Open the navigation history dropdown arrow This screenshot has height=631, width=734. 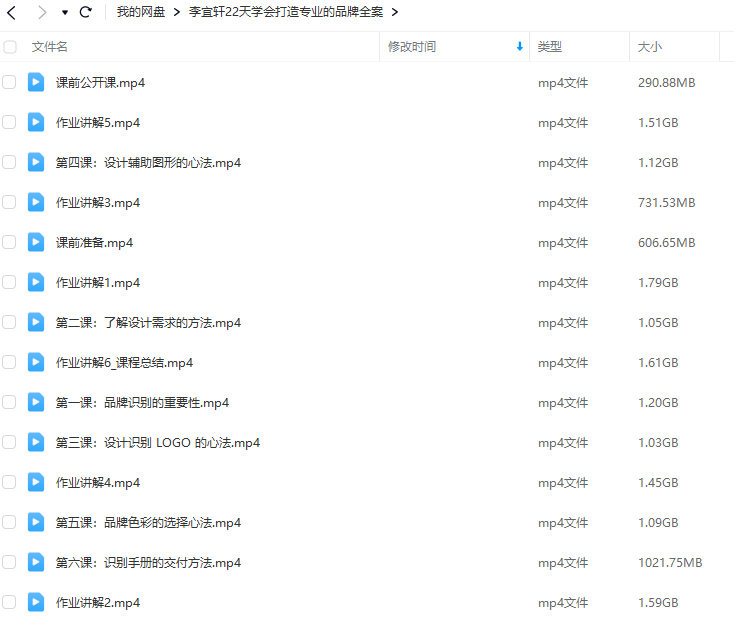(64, 13)
